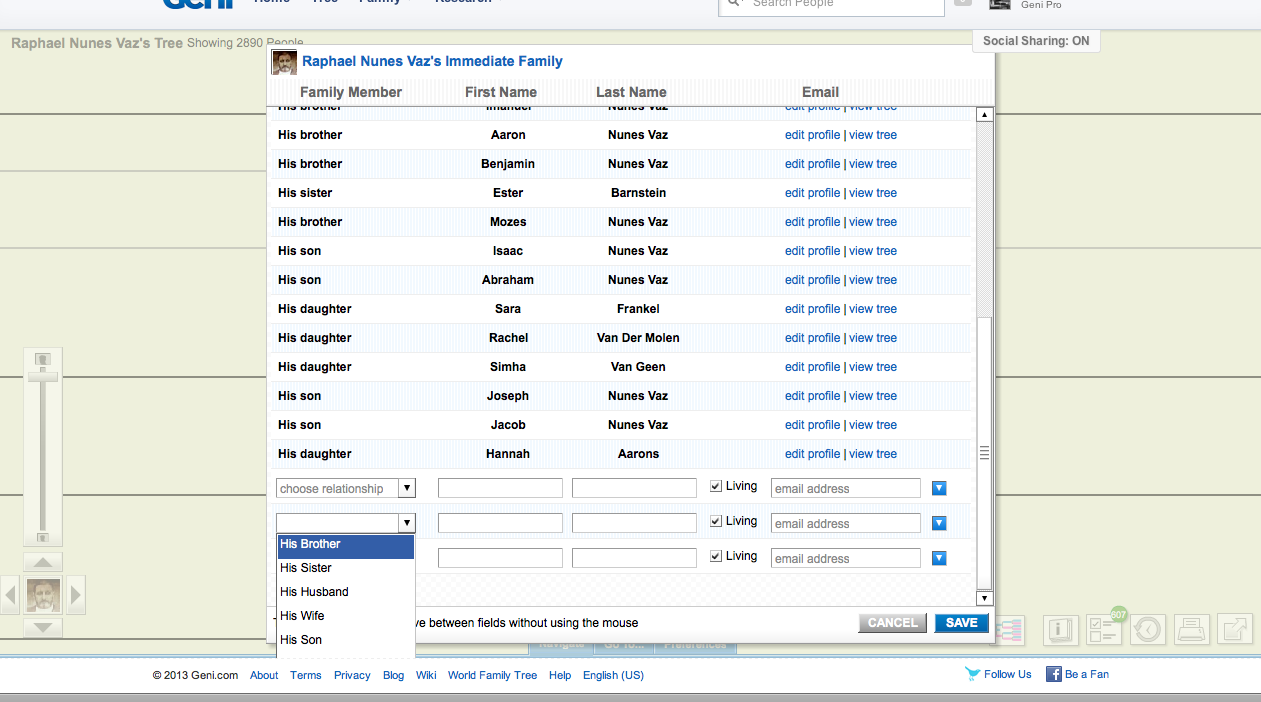1261x702 pixels.
Task: Click the tree revision history icon
Action: tap(1147, 630)
